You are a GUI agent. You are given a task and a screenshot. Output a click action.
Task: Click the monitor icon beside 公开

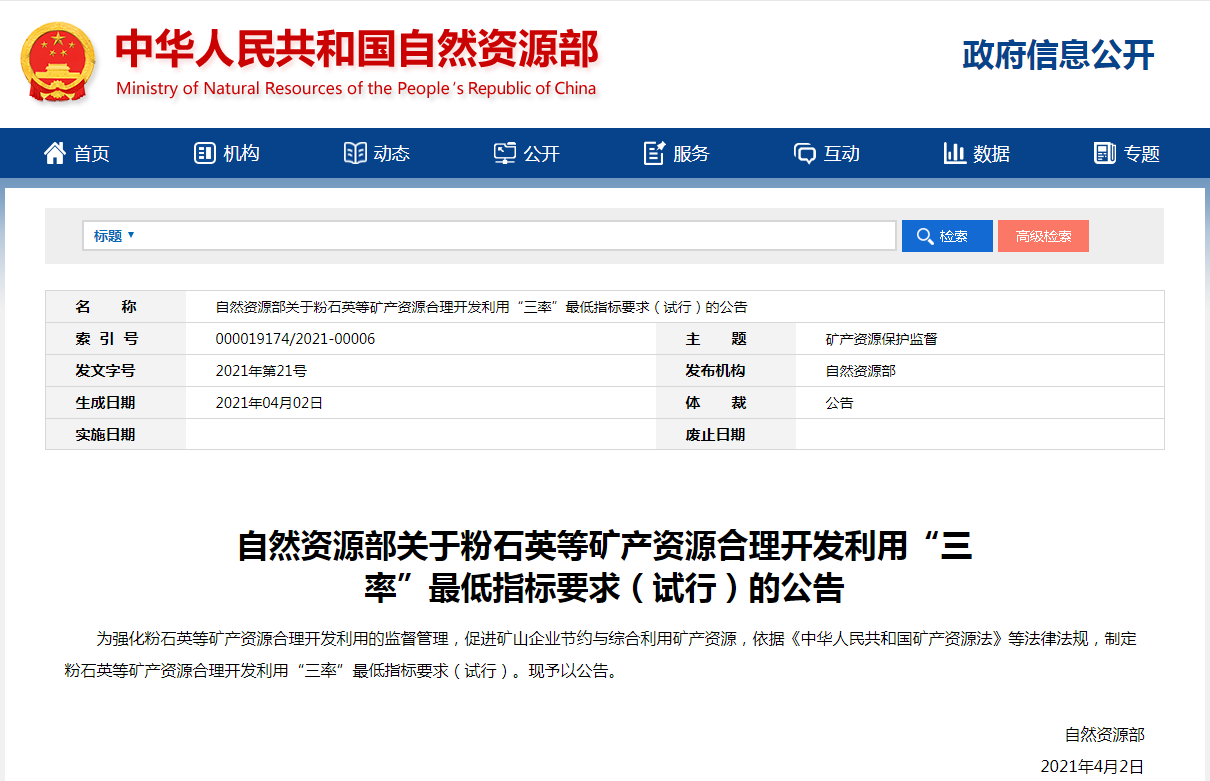click(x=505, y=153)
